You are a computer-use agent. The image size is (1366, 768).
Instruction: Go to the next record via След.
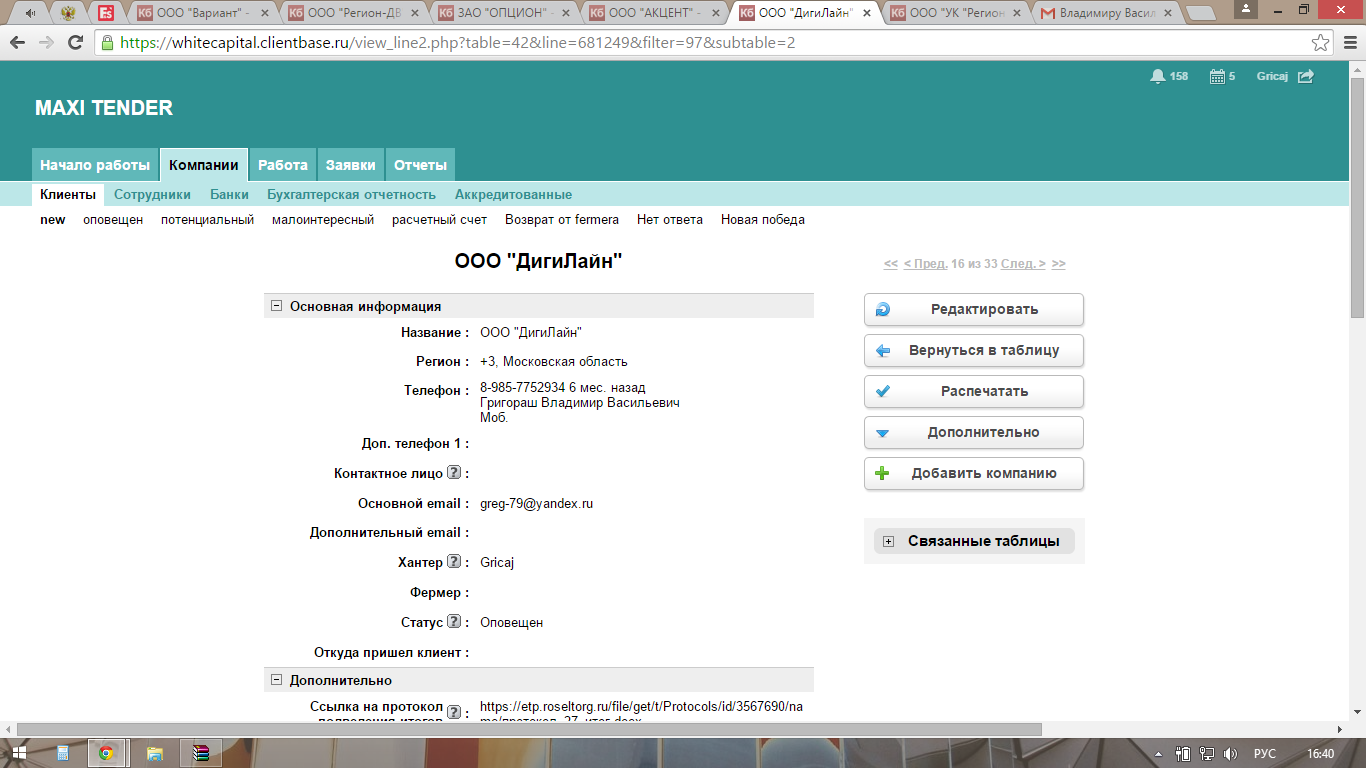tap(1023, 264)
